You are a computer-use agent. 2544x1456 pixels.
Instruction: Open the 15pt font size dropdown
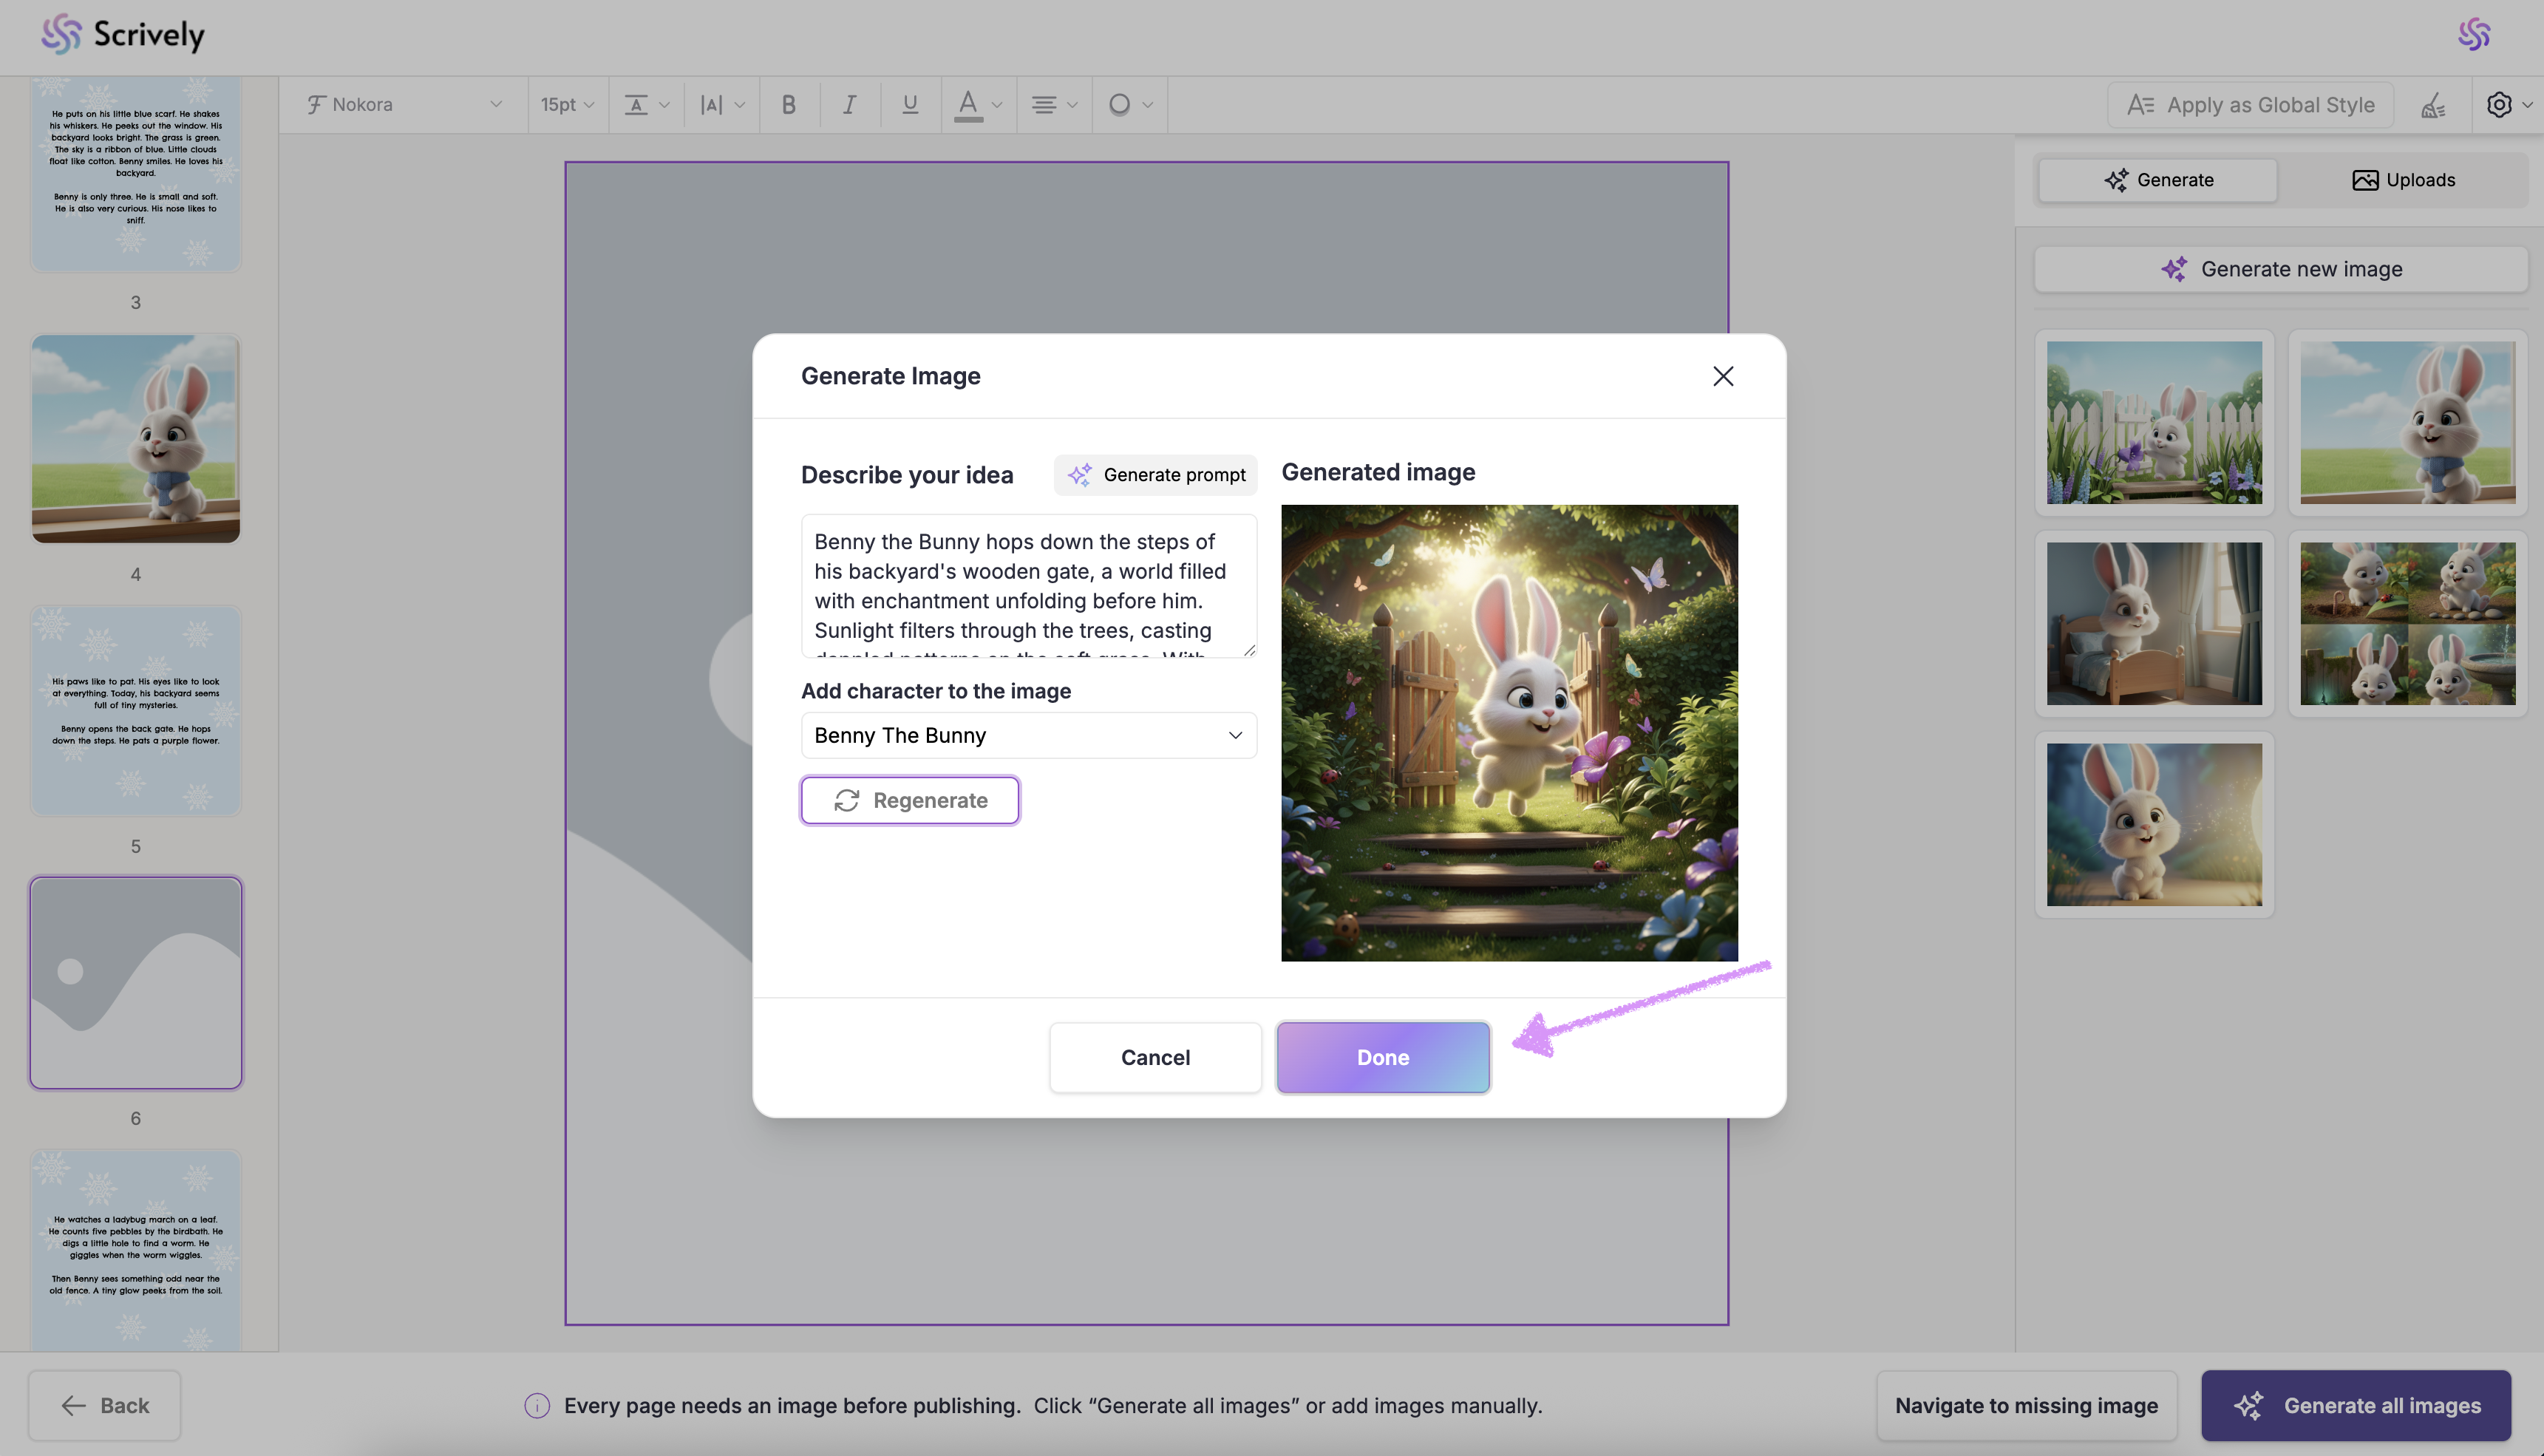click(567, 104)
